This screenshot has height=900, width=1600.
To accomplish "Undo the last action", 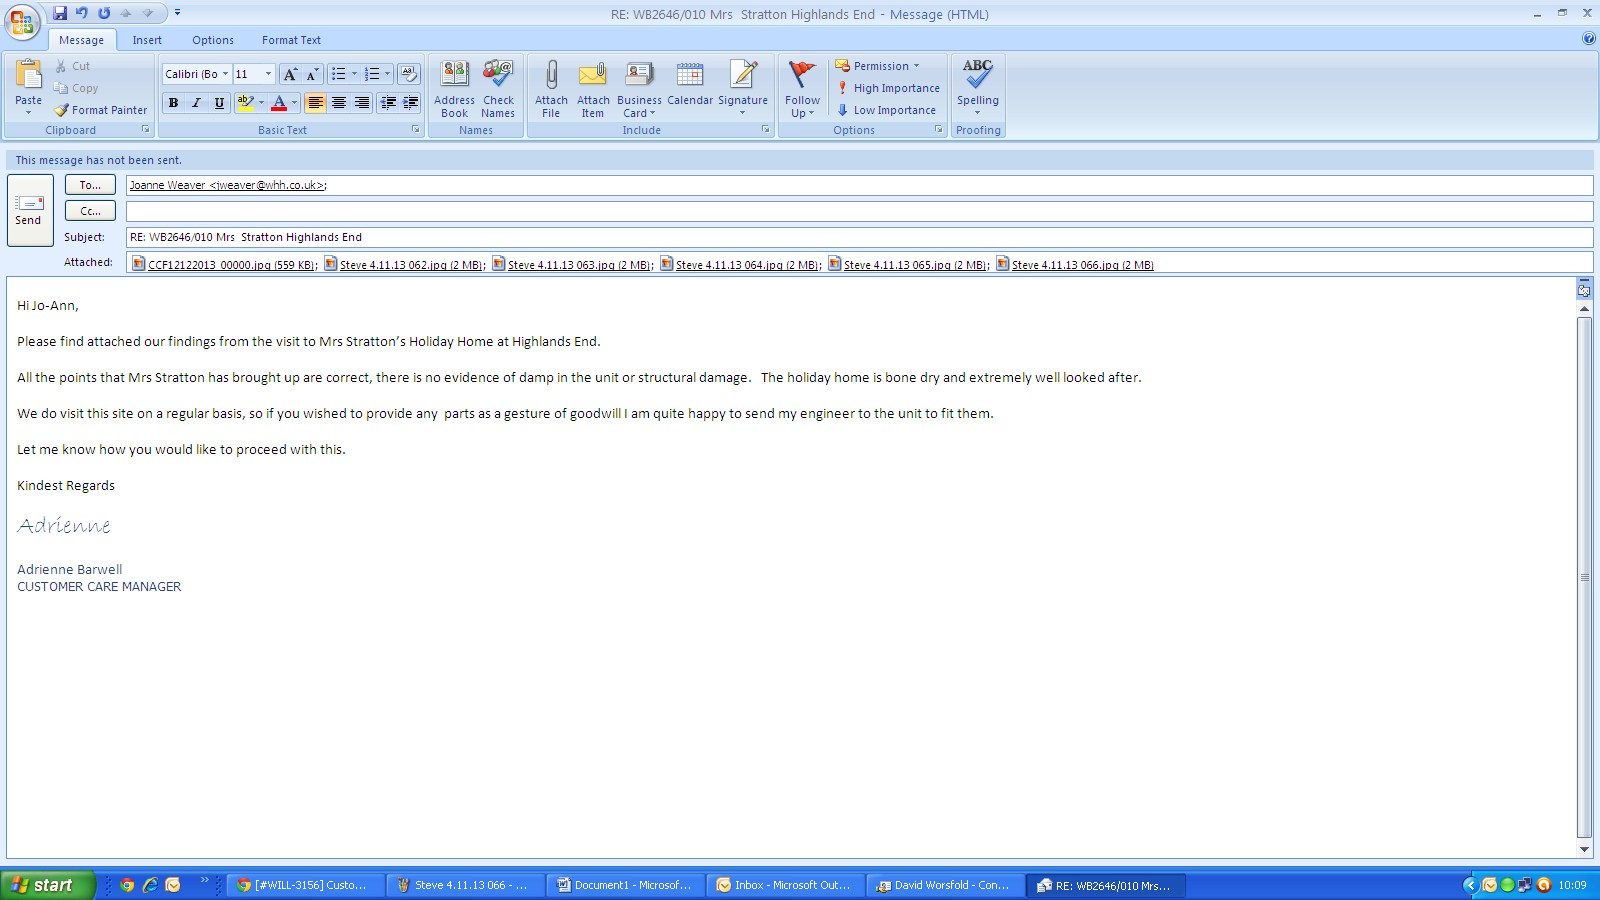I will (x=82, y=13).
